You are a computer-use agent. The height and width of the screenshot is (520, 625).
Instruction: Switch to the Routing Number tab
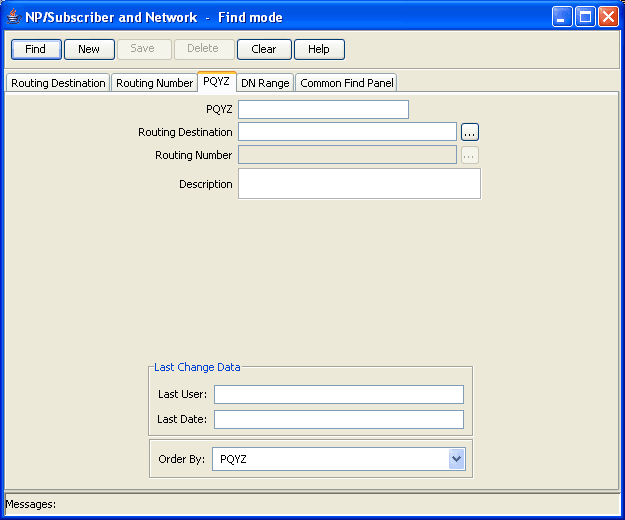[x=155, y=83]
